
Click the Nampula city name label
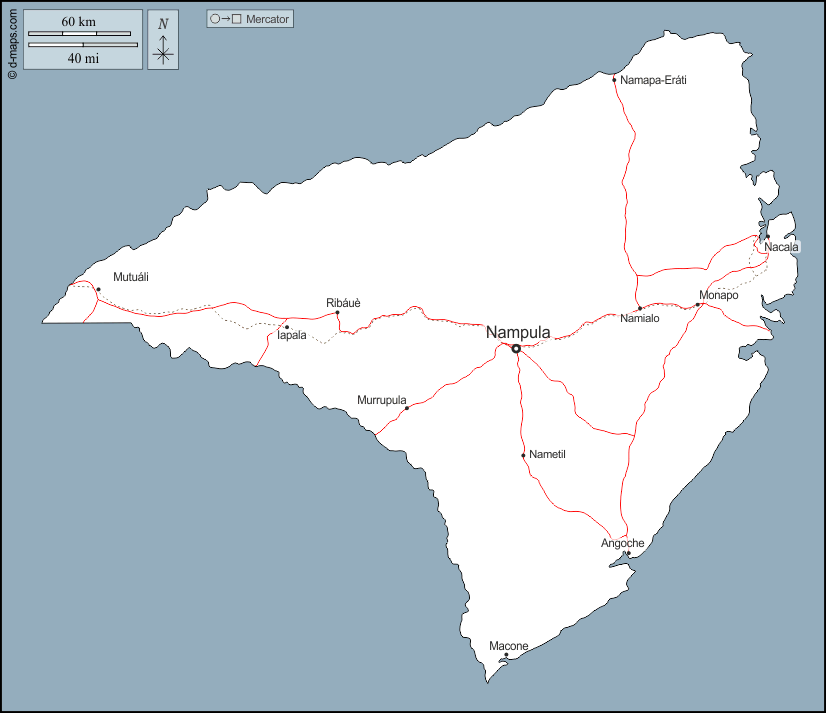[x=518, y=332]
